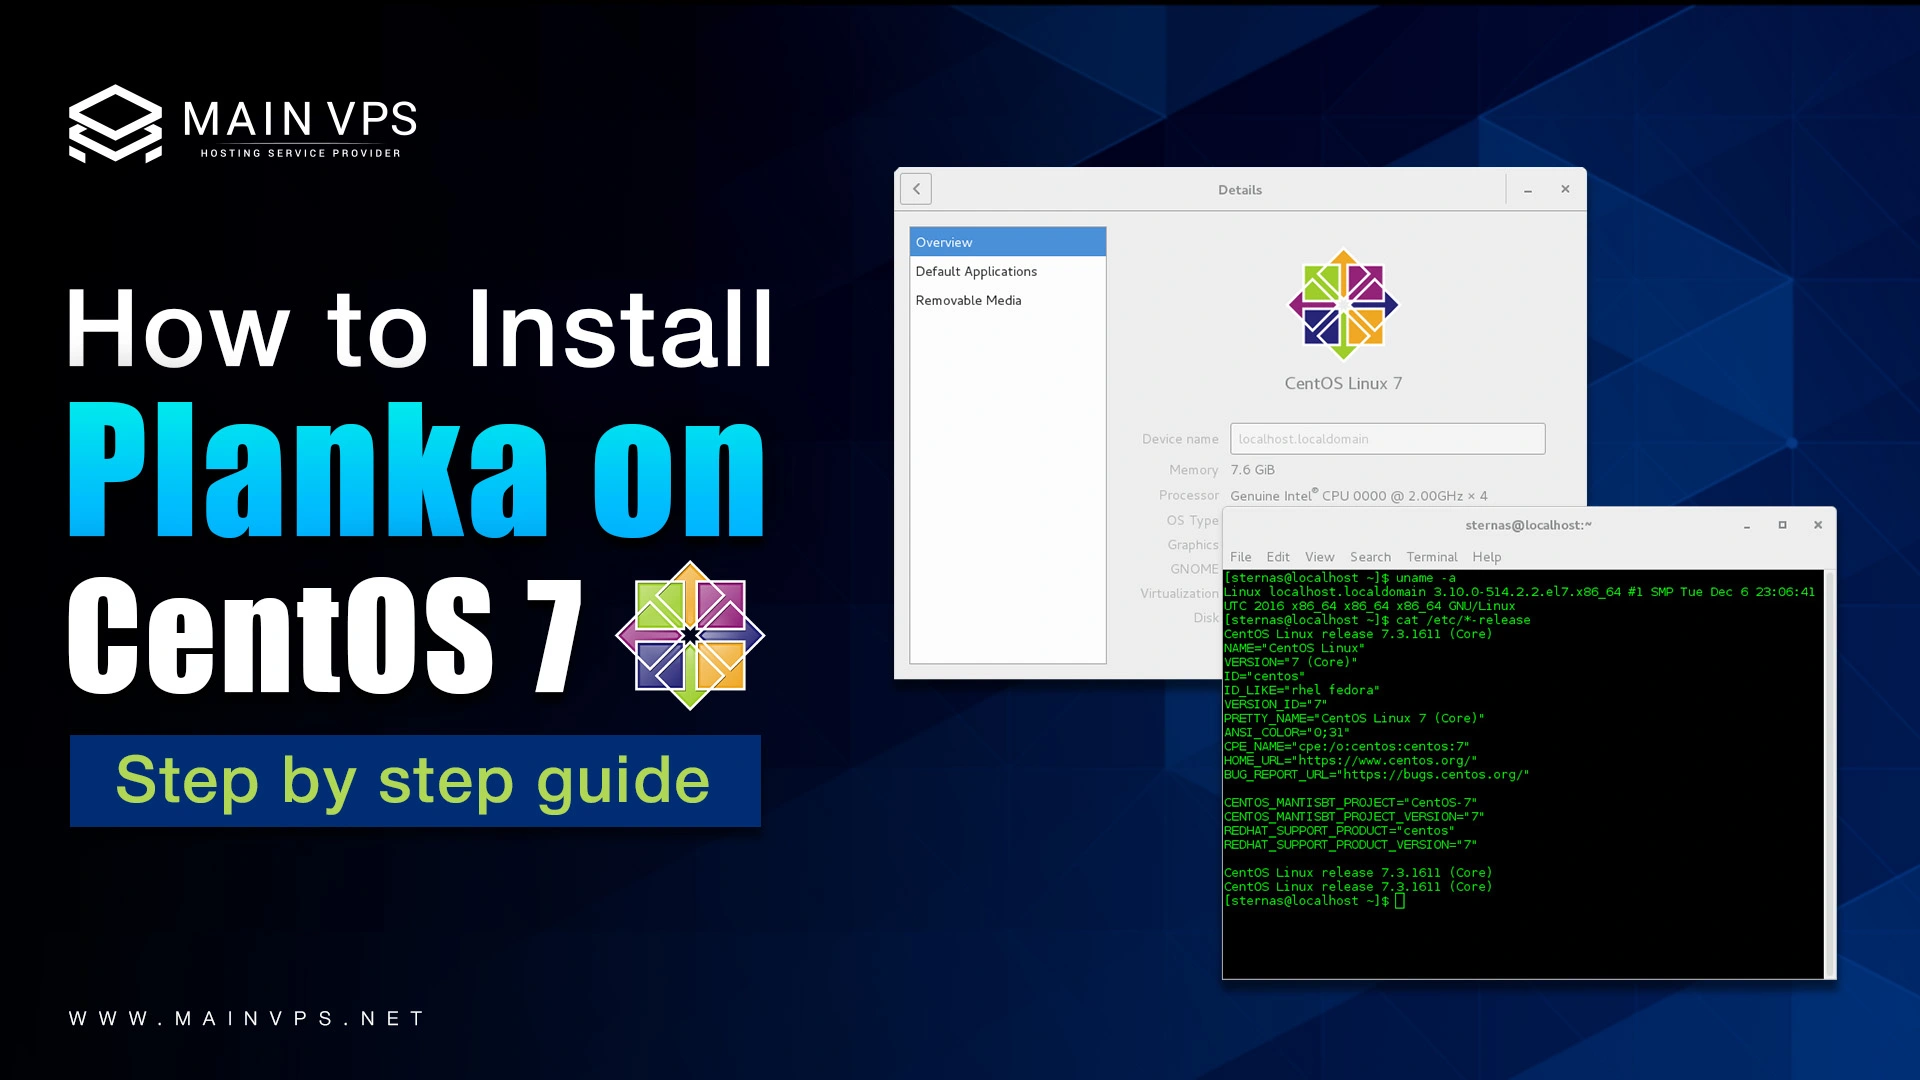Click the Details window title area

tap(1239, 189)
